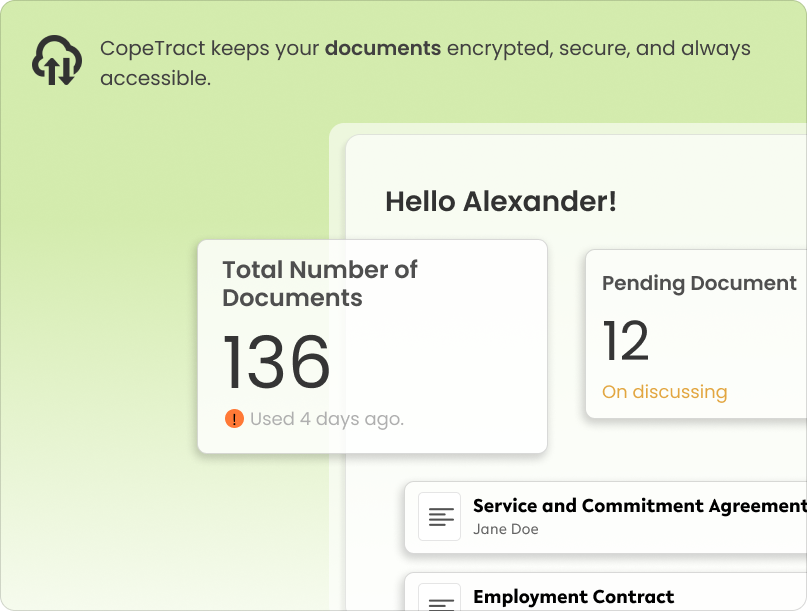This screenshot has height=611, width=807.
Task: Select the Pending Document heading
Action: coord(699,283)
